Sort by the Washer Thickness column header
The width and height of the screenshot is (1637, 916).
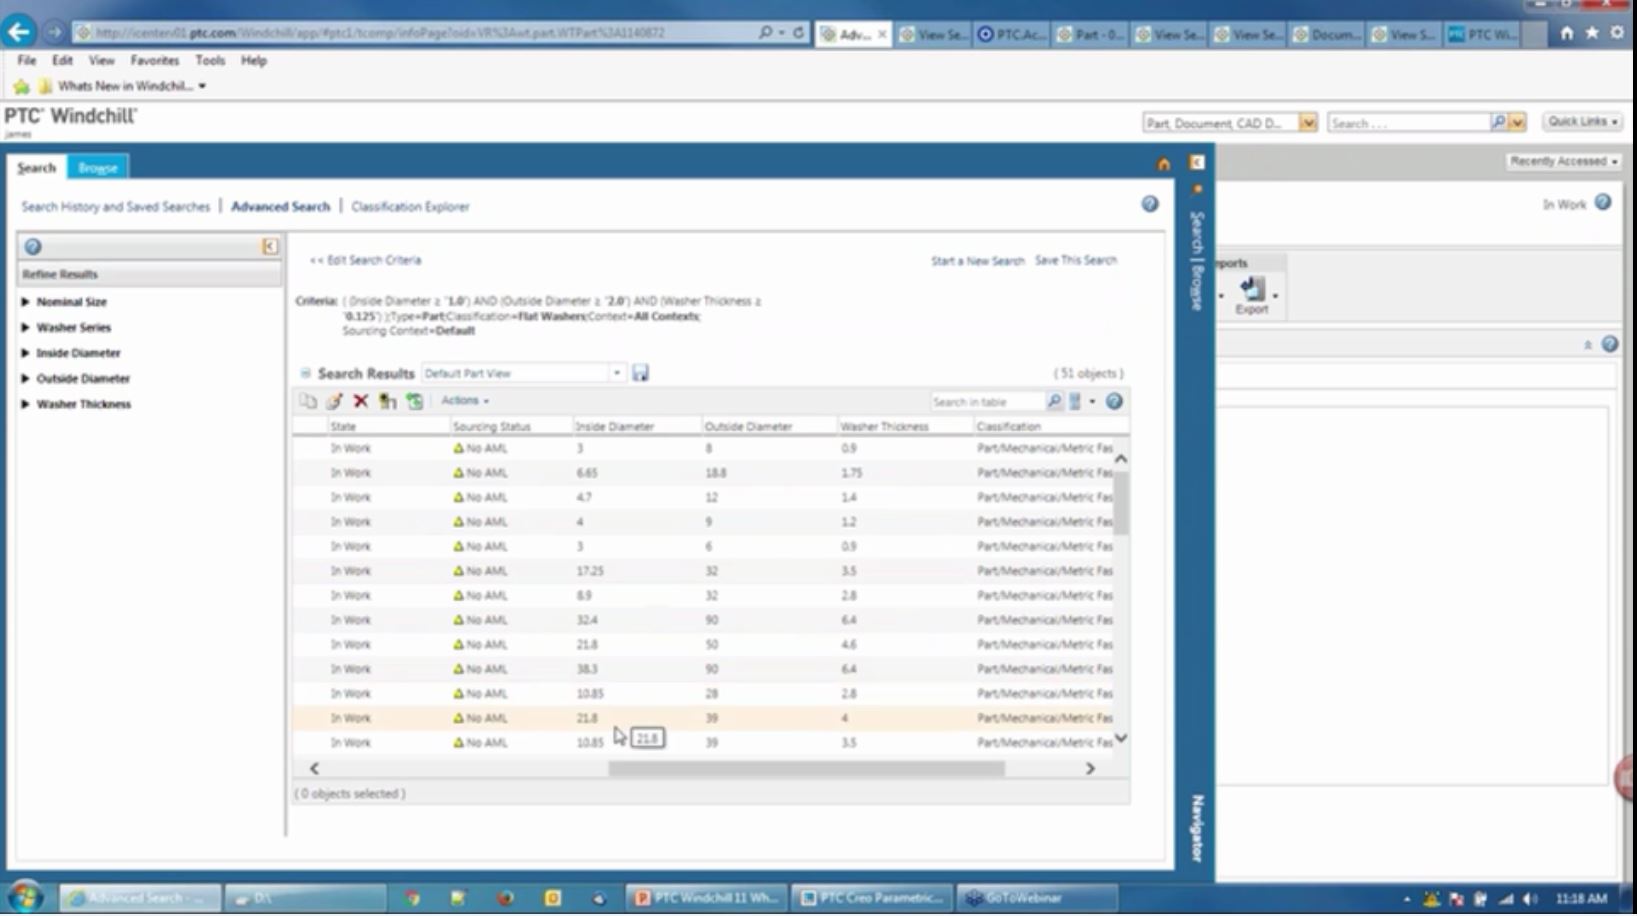(885, 427)
